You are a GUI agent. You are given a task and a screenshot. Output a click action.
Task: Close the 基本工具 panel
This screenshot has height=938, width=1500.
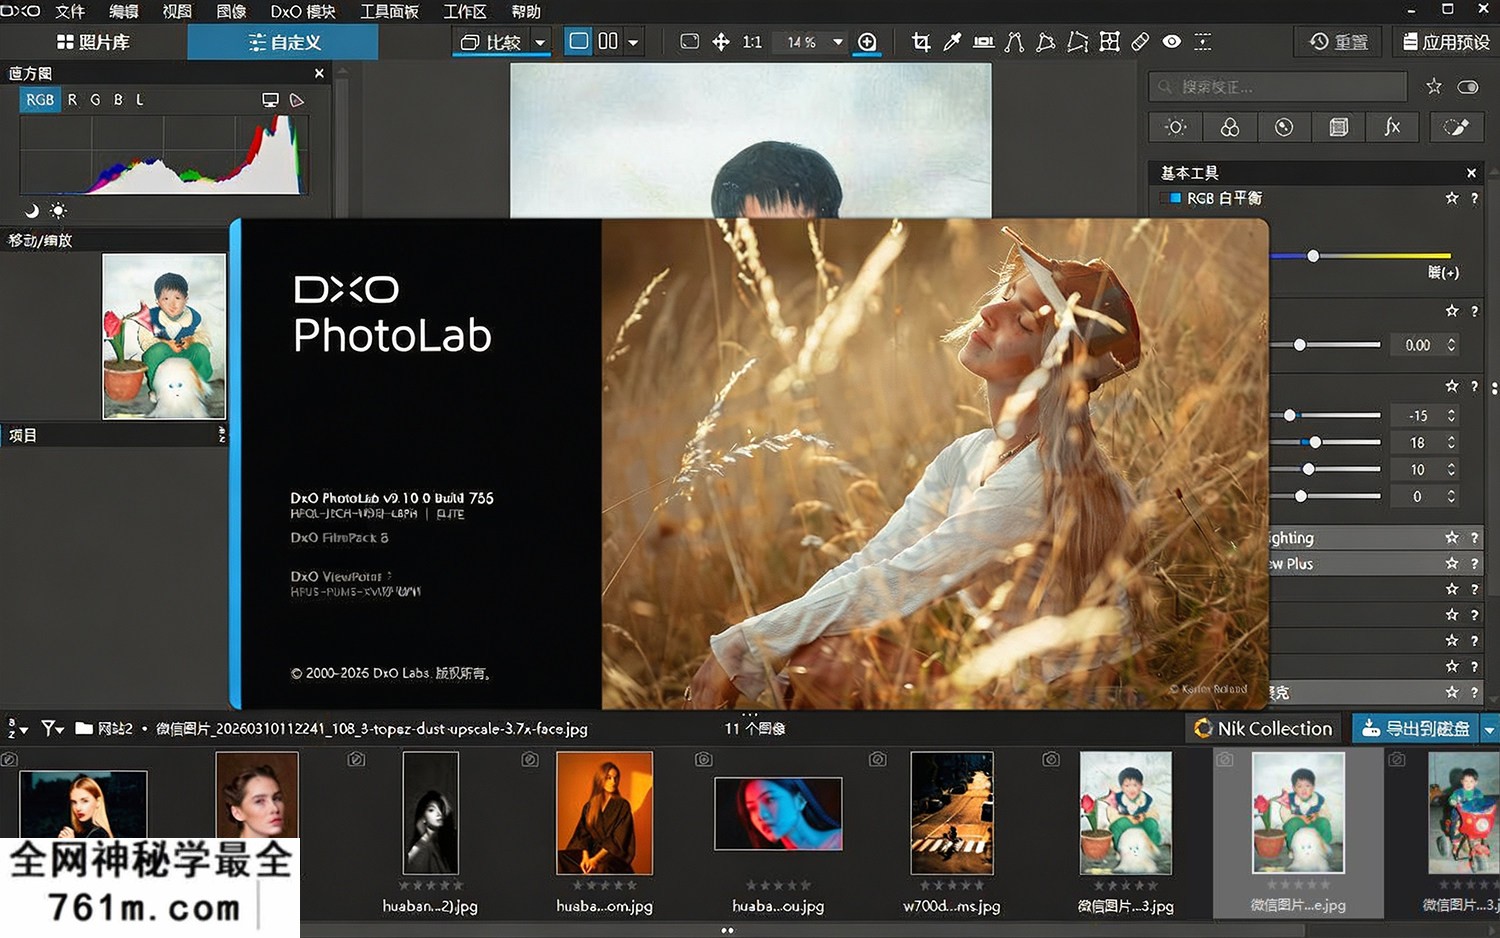[x=1471, y=173]
